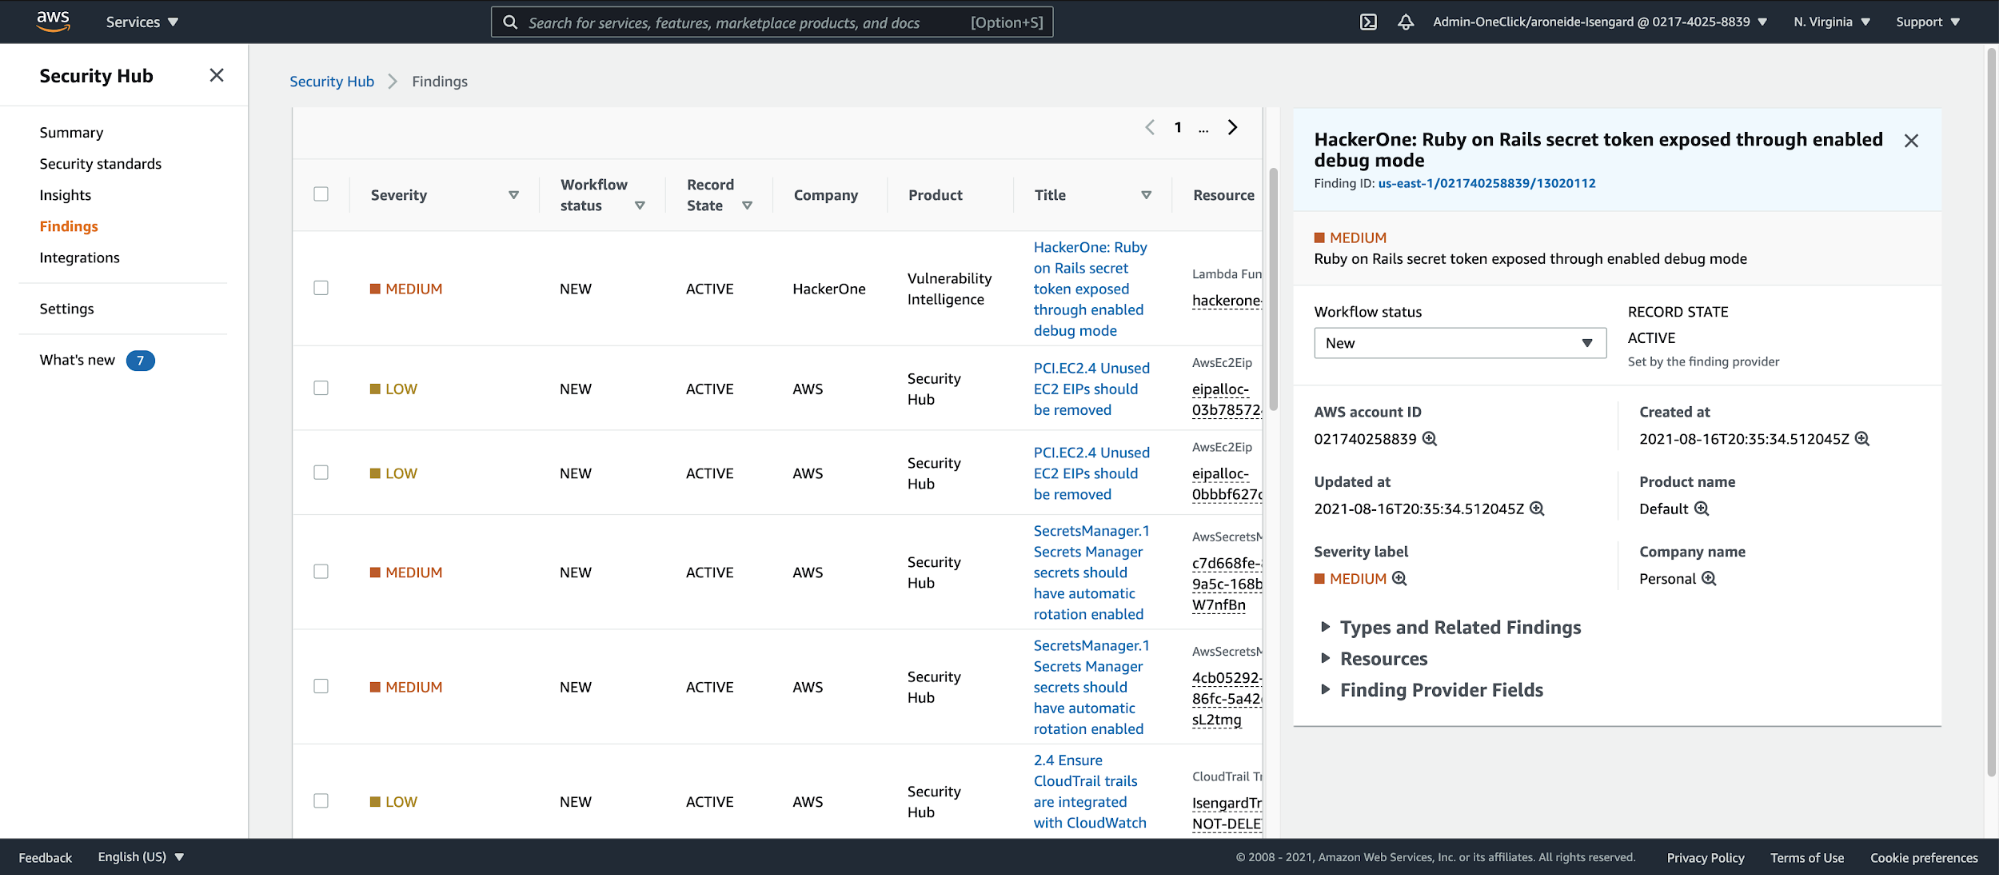
Task: Click magnifier icon beside Product name Default
Action: [x=1701, y=509]
